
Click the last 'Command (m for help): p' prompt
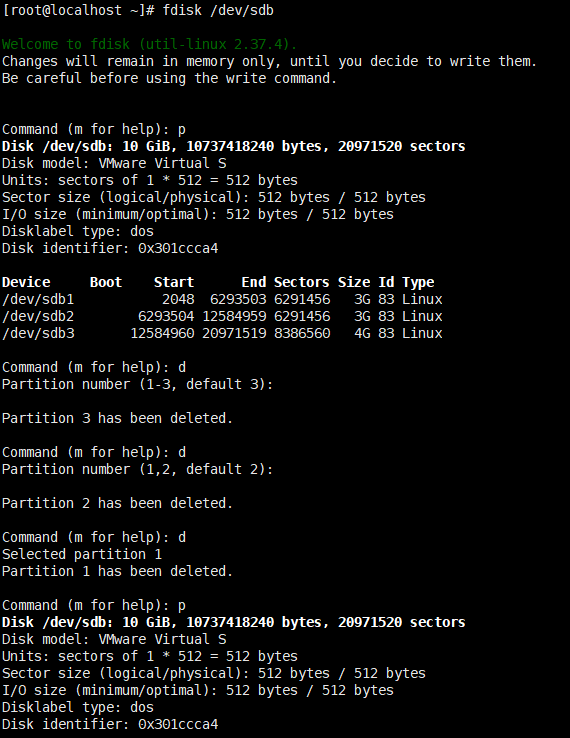click(x=94, y=605)
